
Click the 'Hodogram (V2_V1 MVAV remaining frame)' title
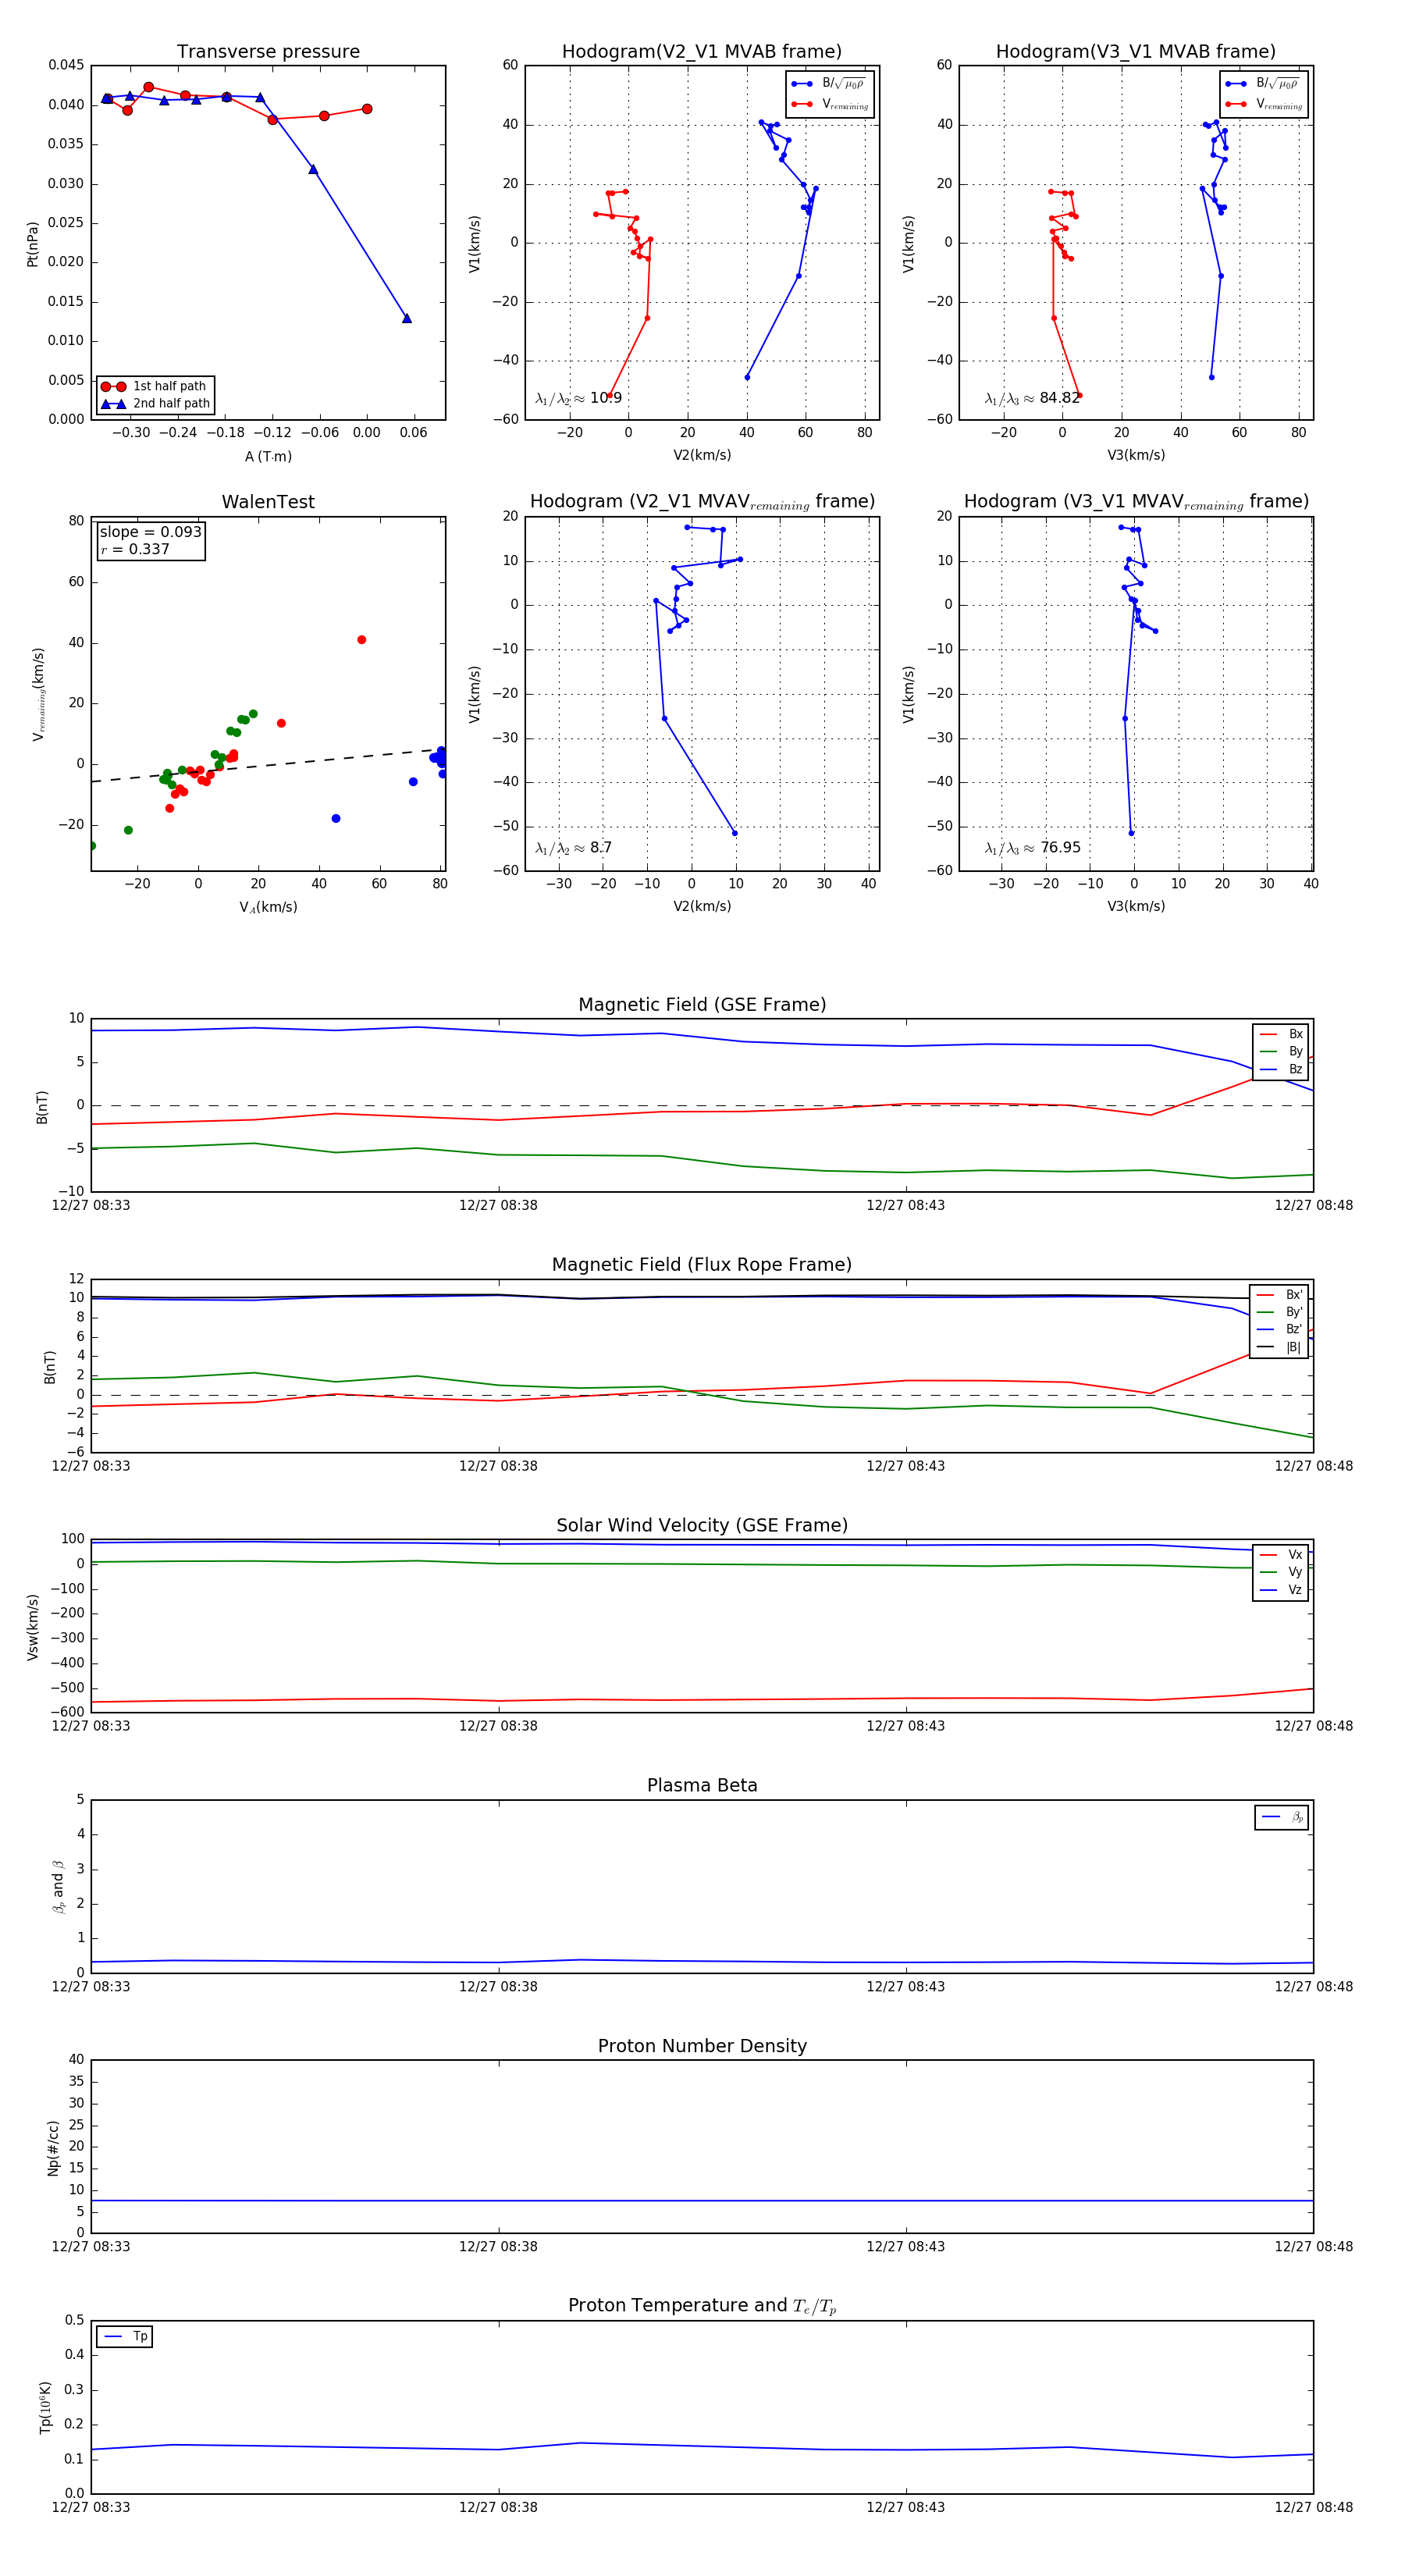702,502
